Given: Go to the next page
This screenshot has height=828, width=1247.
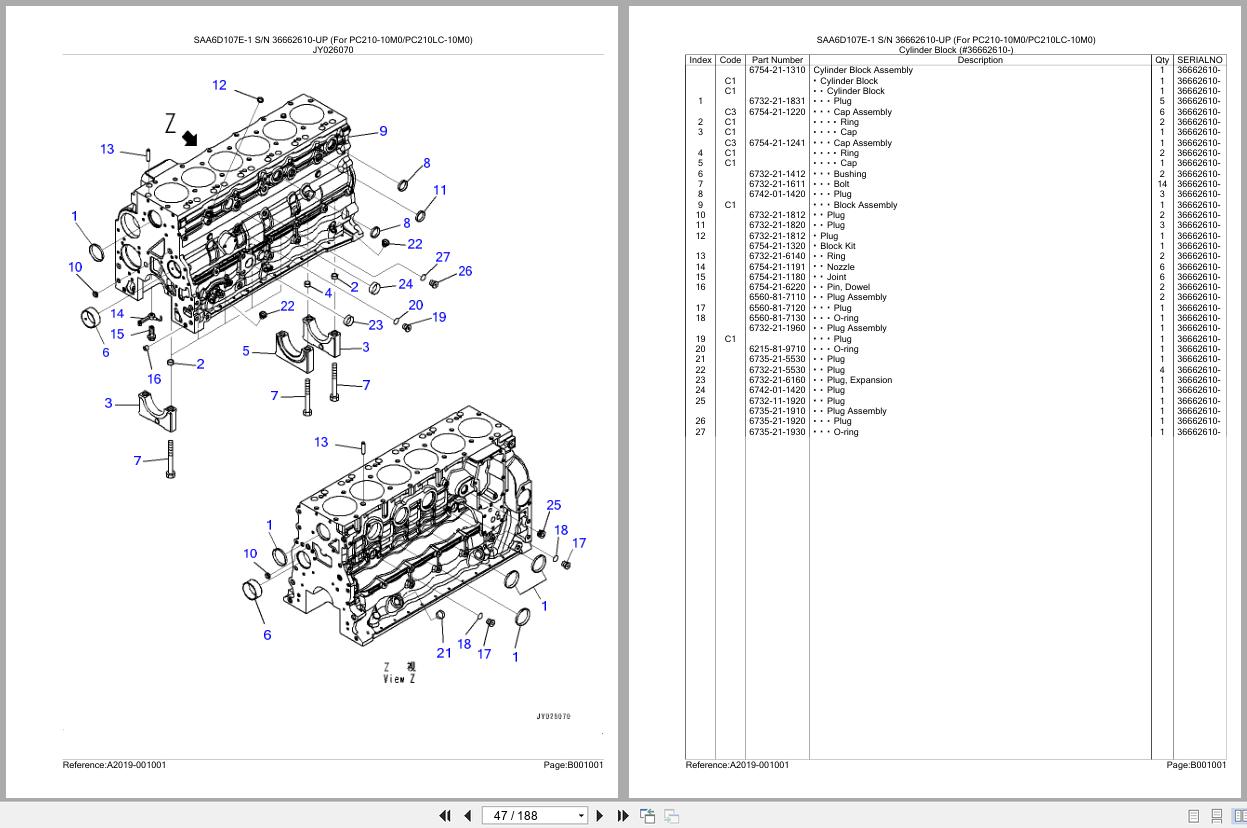Looking at the screenshot, I should click(x=600, y=816).
